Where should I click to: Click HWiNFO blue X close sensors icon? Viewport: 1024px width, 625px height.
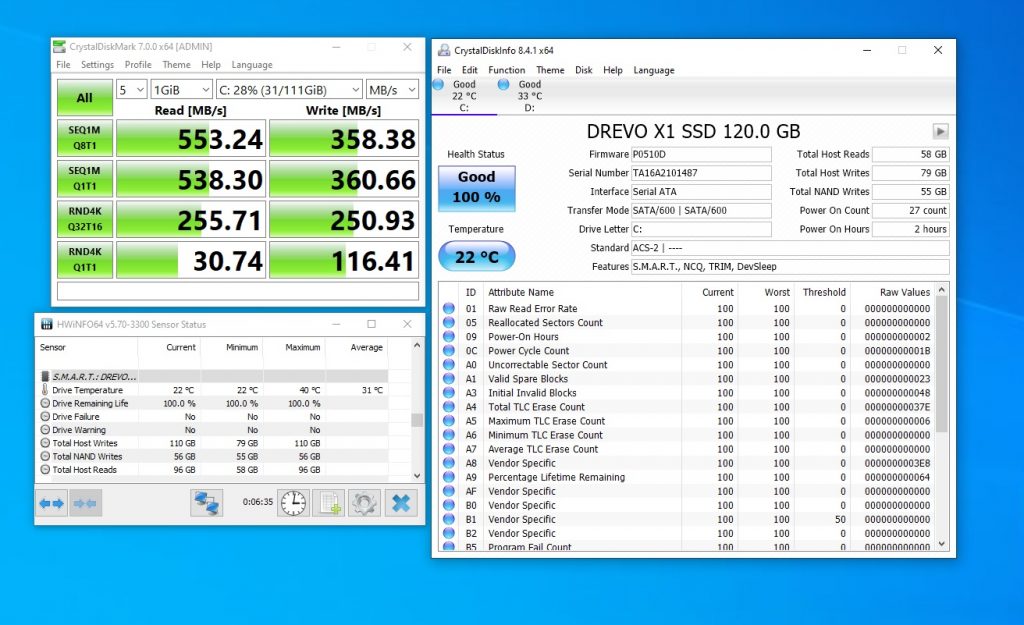point(401,503)
